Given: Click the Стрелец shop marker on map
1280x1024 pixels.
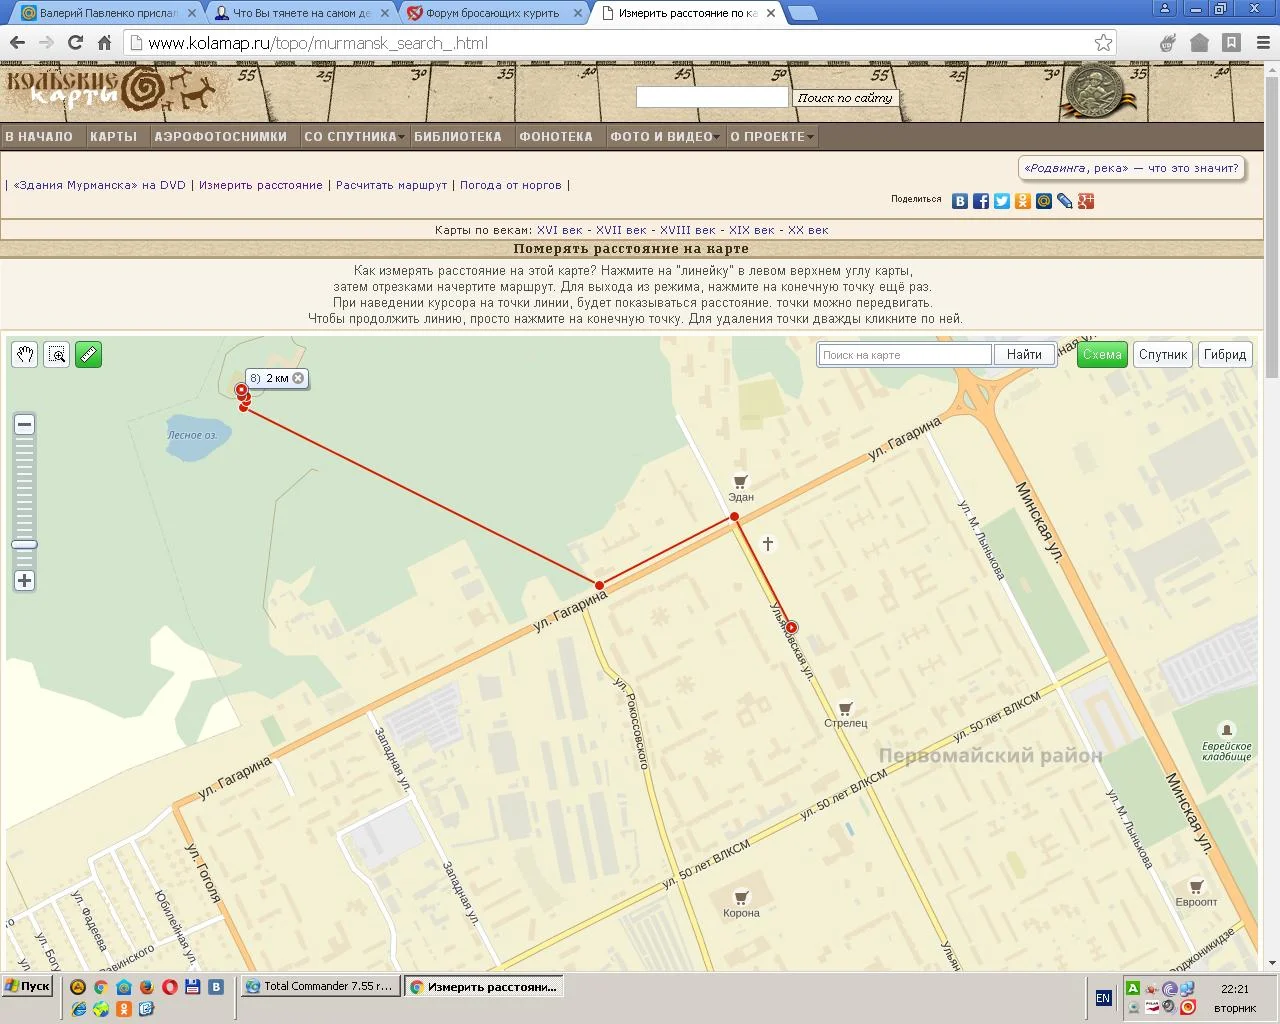Looking at the screenshot, I should click(x=845, y=707).
